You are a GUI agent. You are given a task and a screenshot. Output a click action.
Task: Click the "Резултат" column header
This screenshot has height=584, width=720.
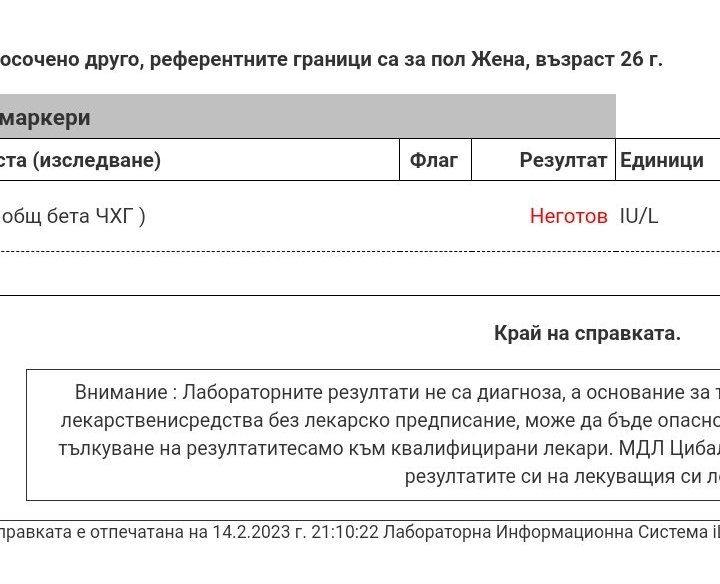pyautogui.click(x=563, y=160)
